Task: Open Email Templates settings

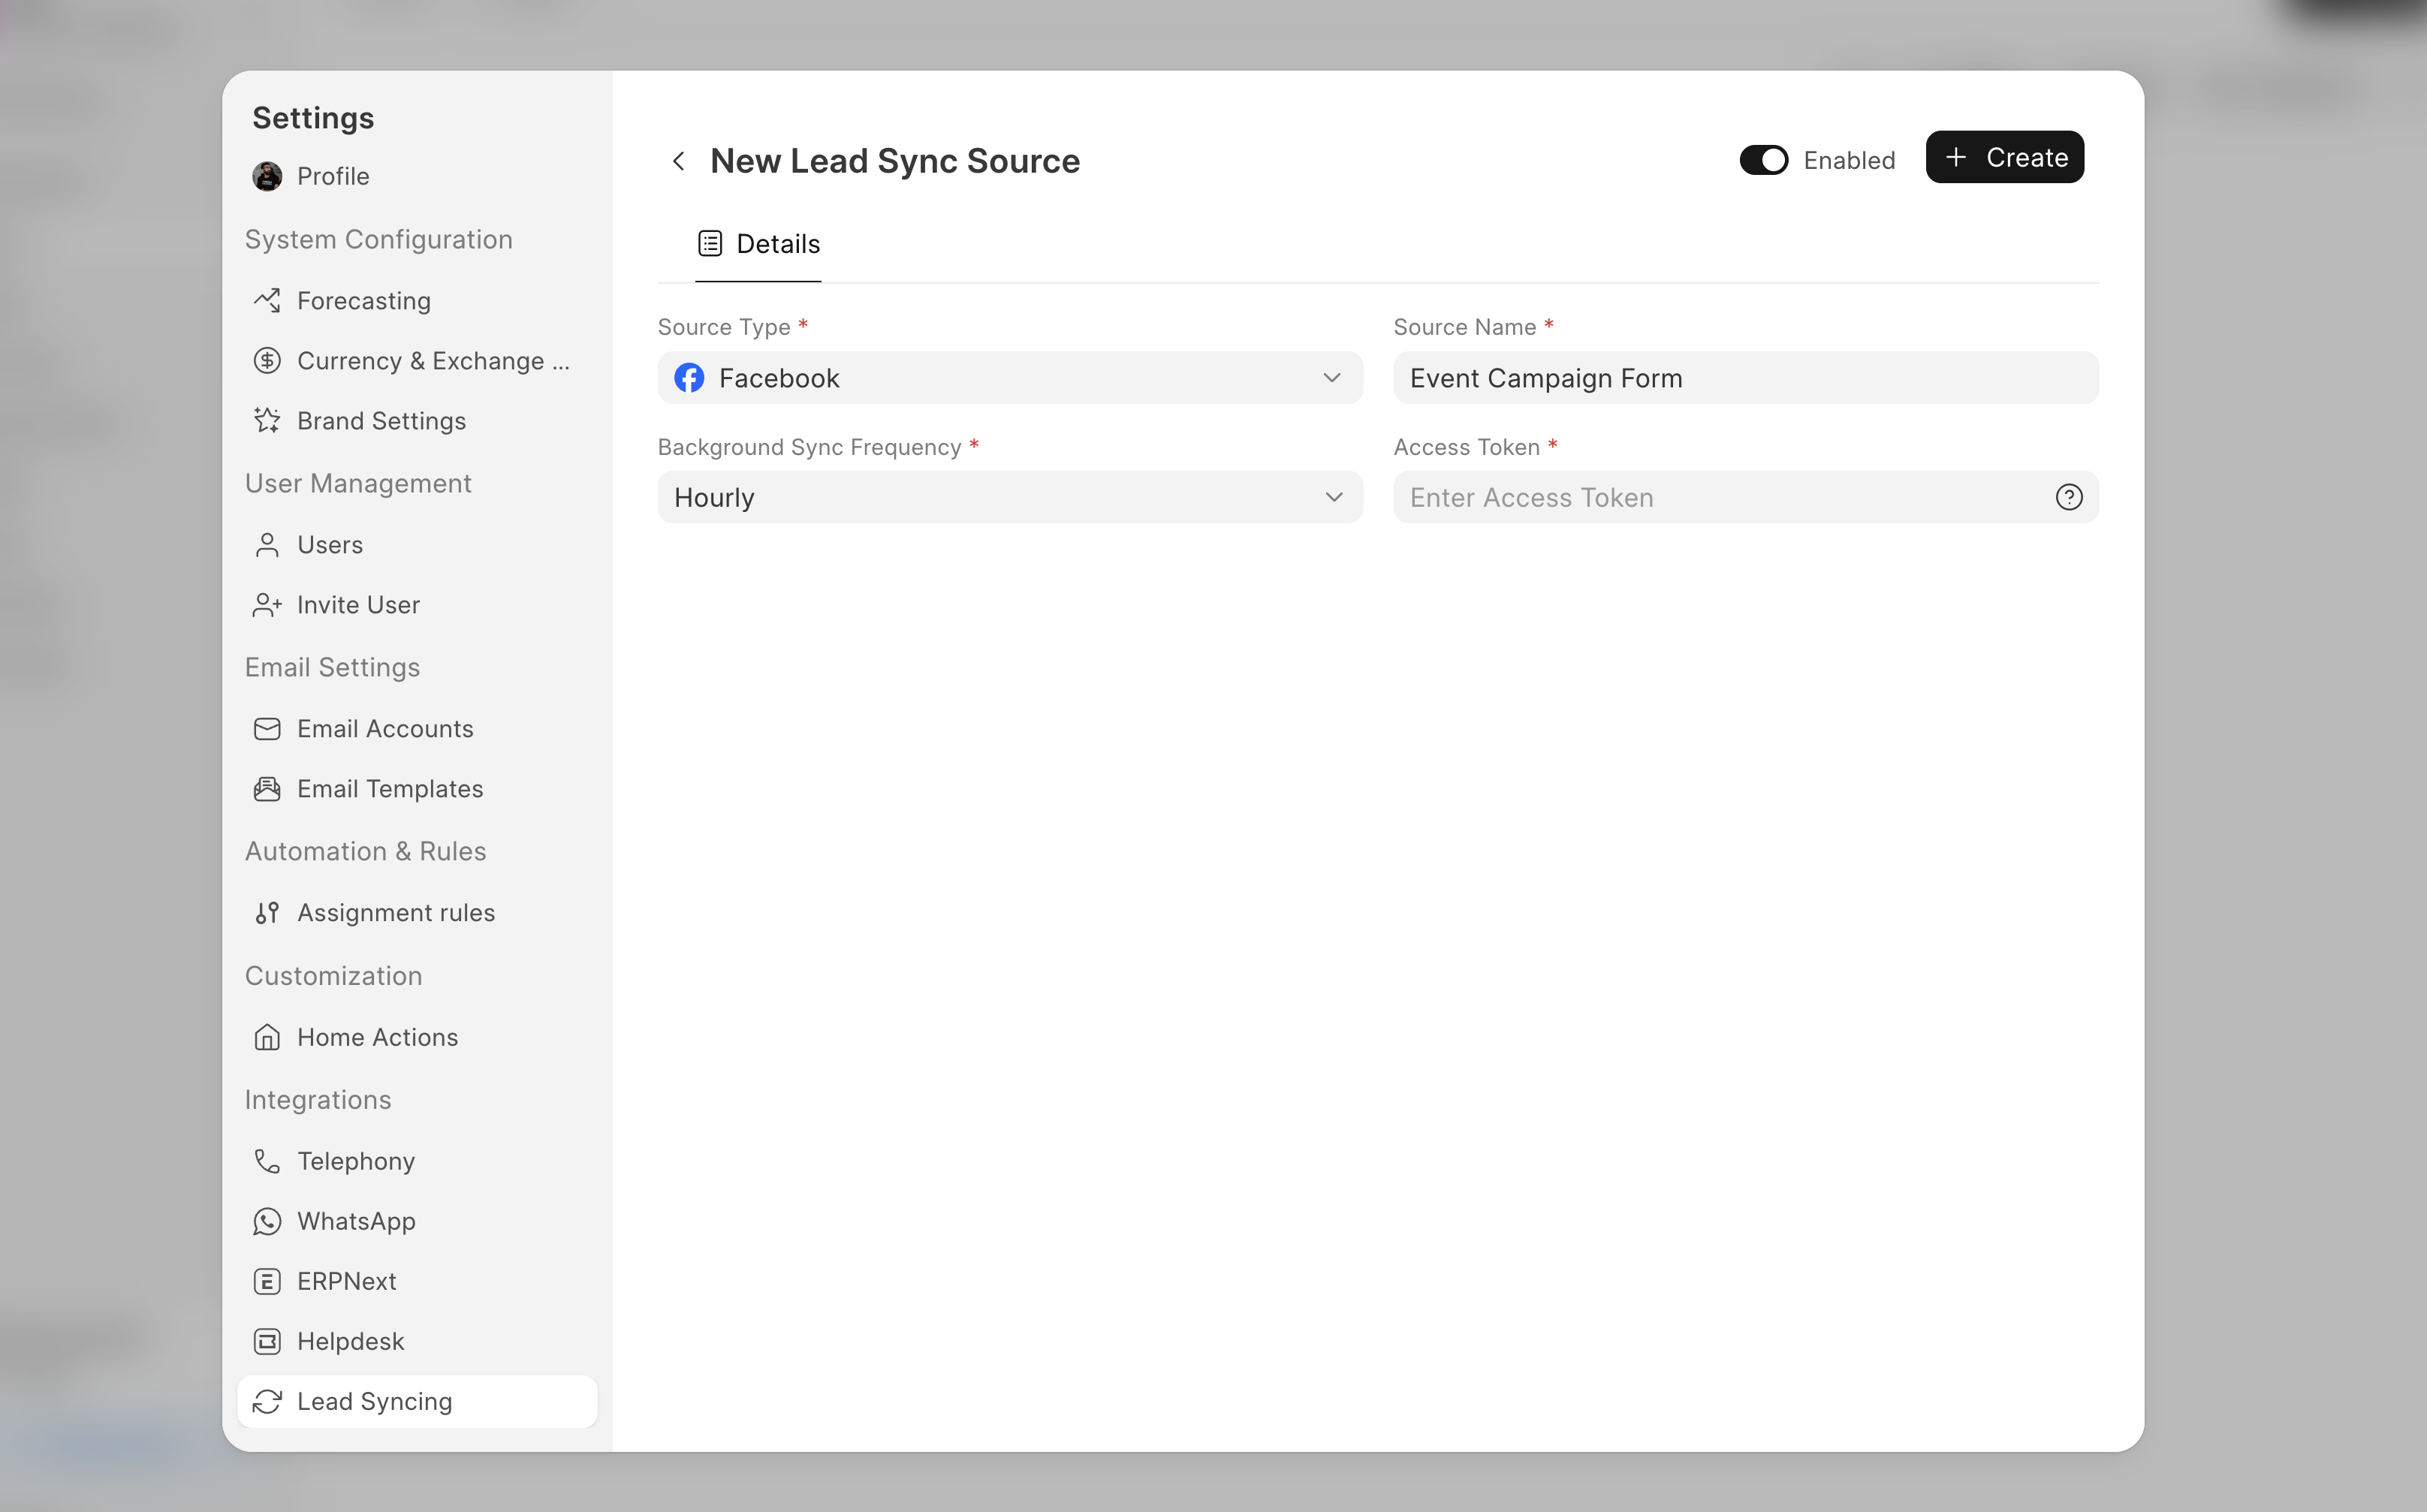Action: (389, 788)
